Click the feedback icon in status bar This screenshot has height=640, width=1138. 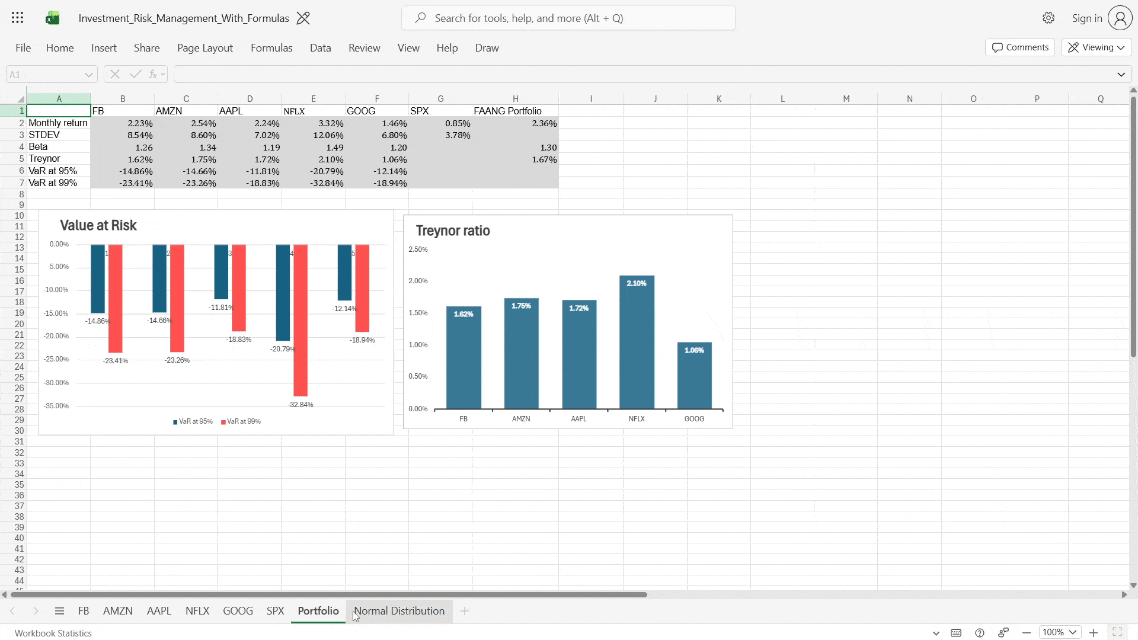click(x=1003, y=633)
